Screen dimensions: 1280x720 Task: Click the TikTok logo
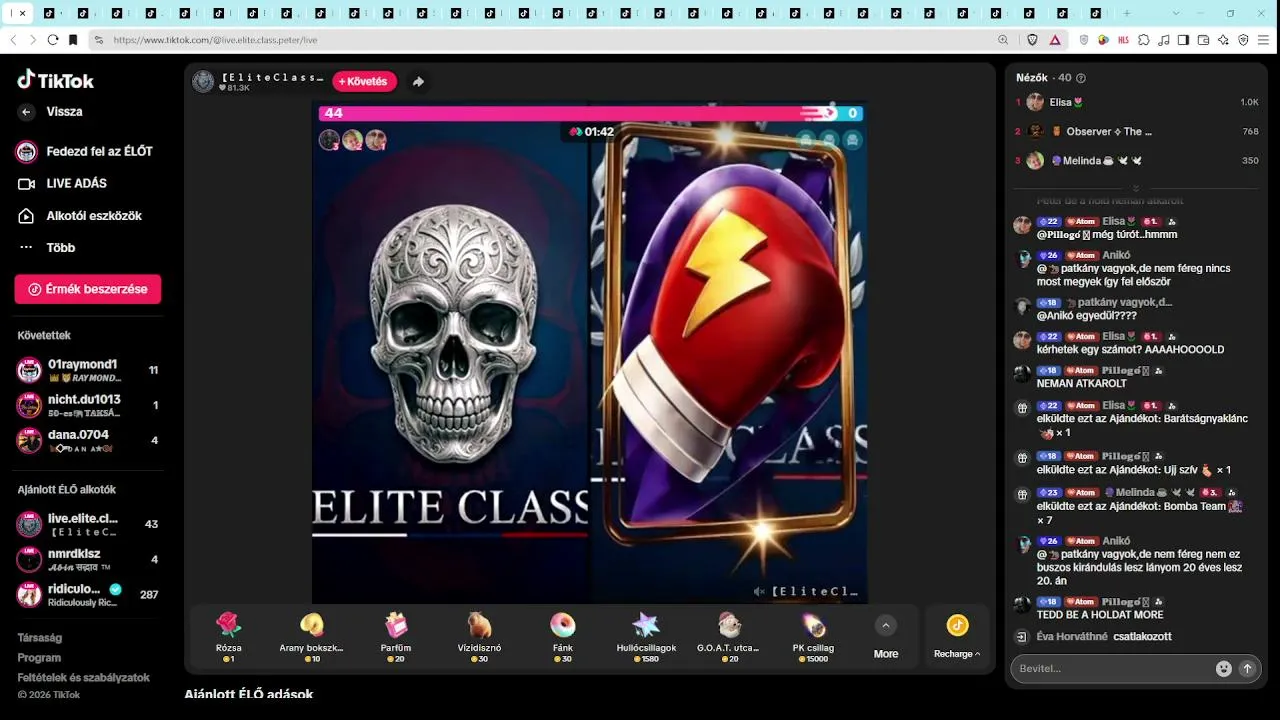pos(56,80)
